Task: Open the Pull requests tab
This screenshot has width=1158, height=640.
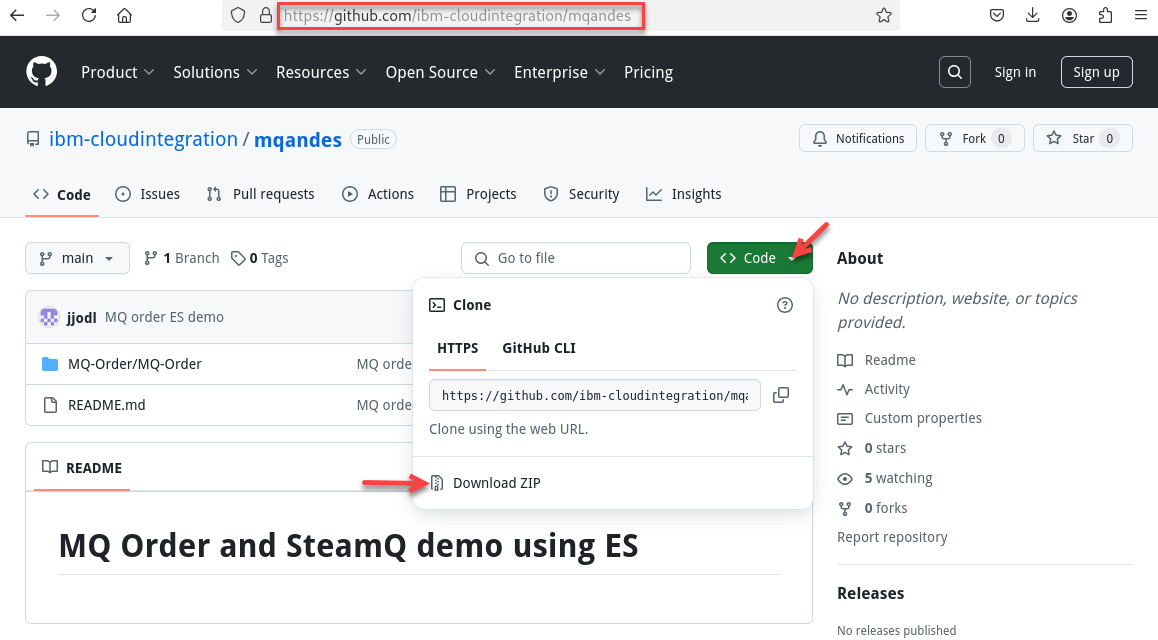Action: click(260, 194)
